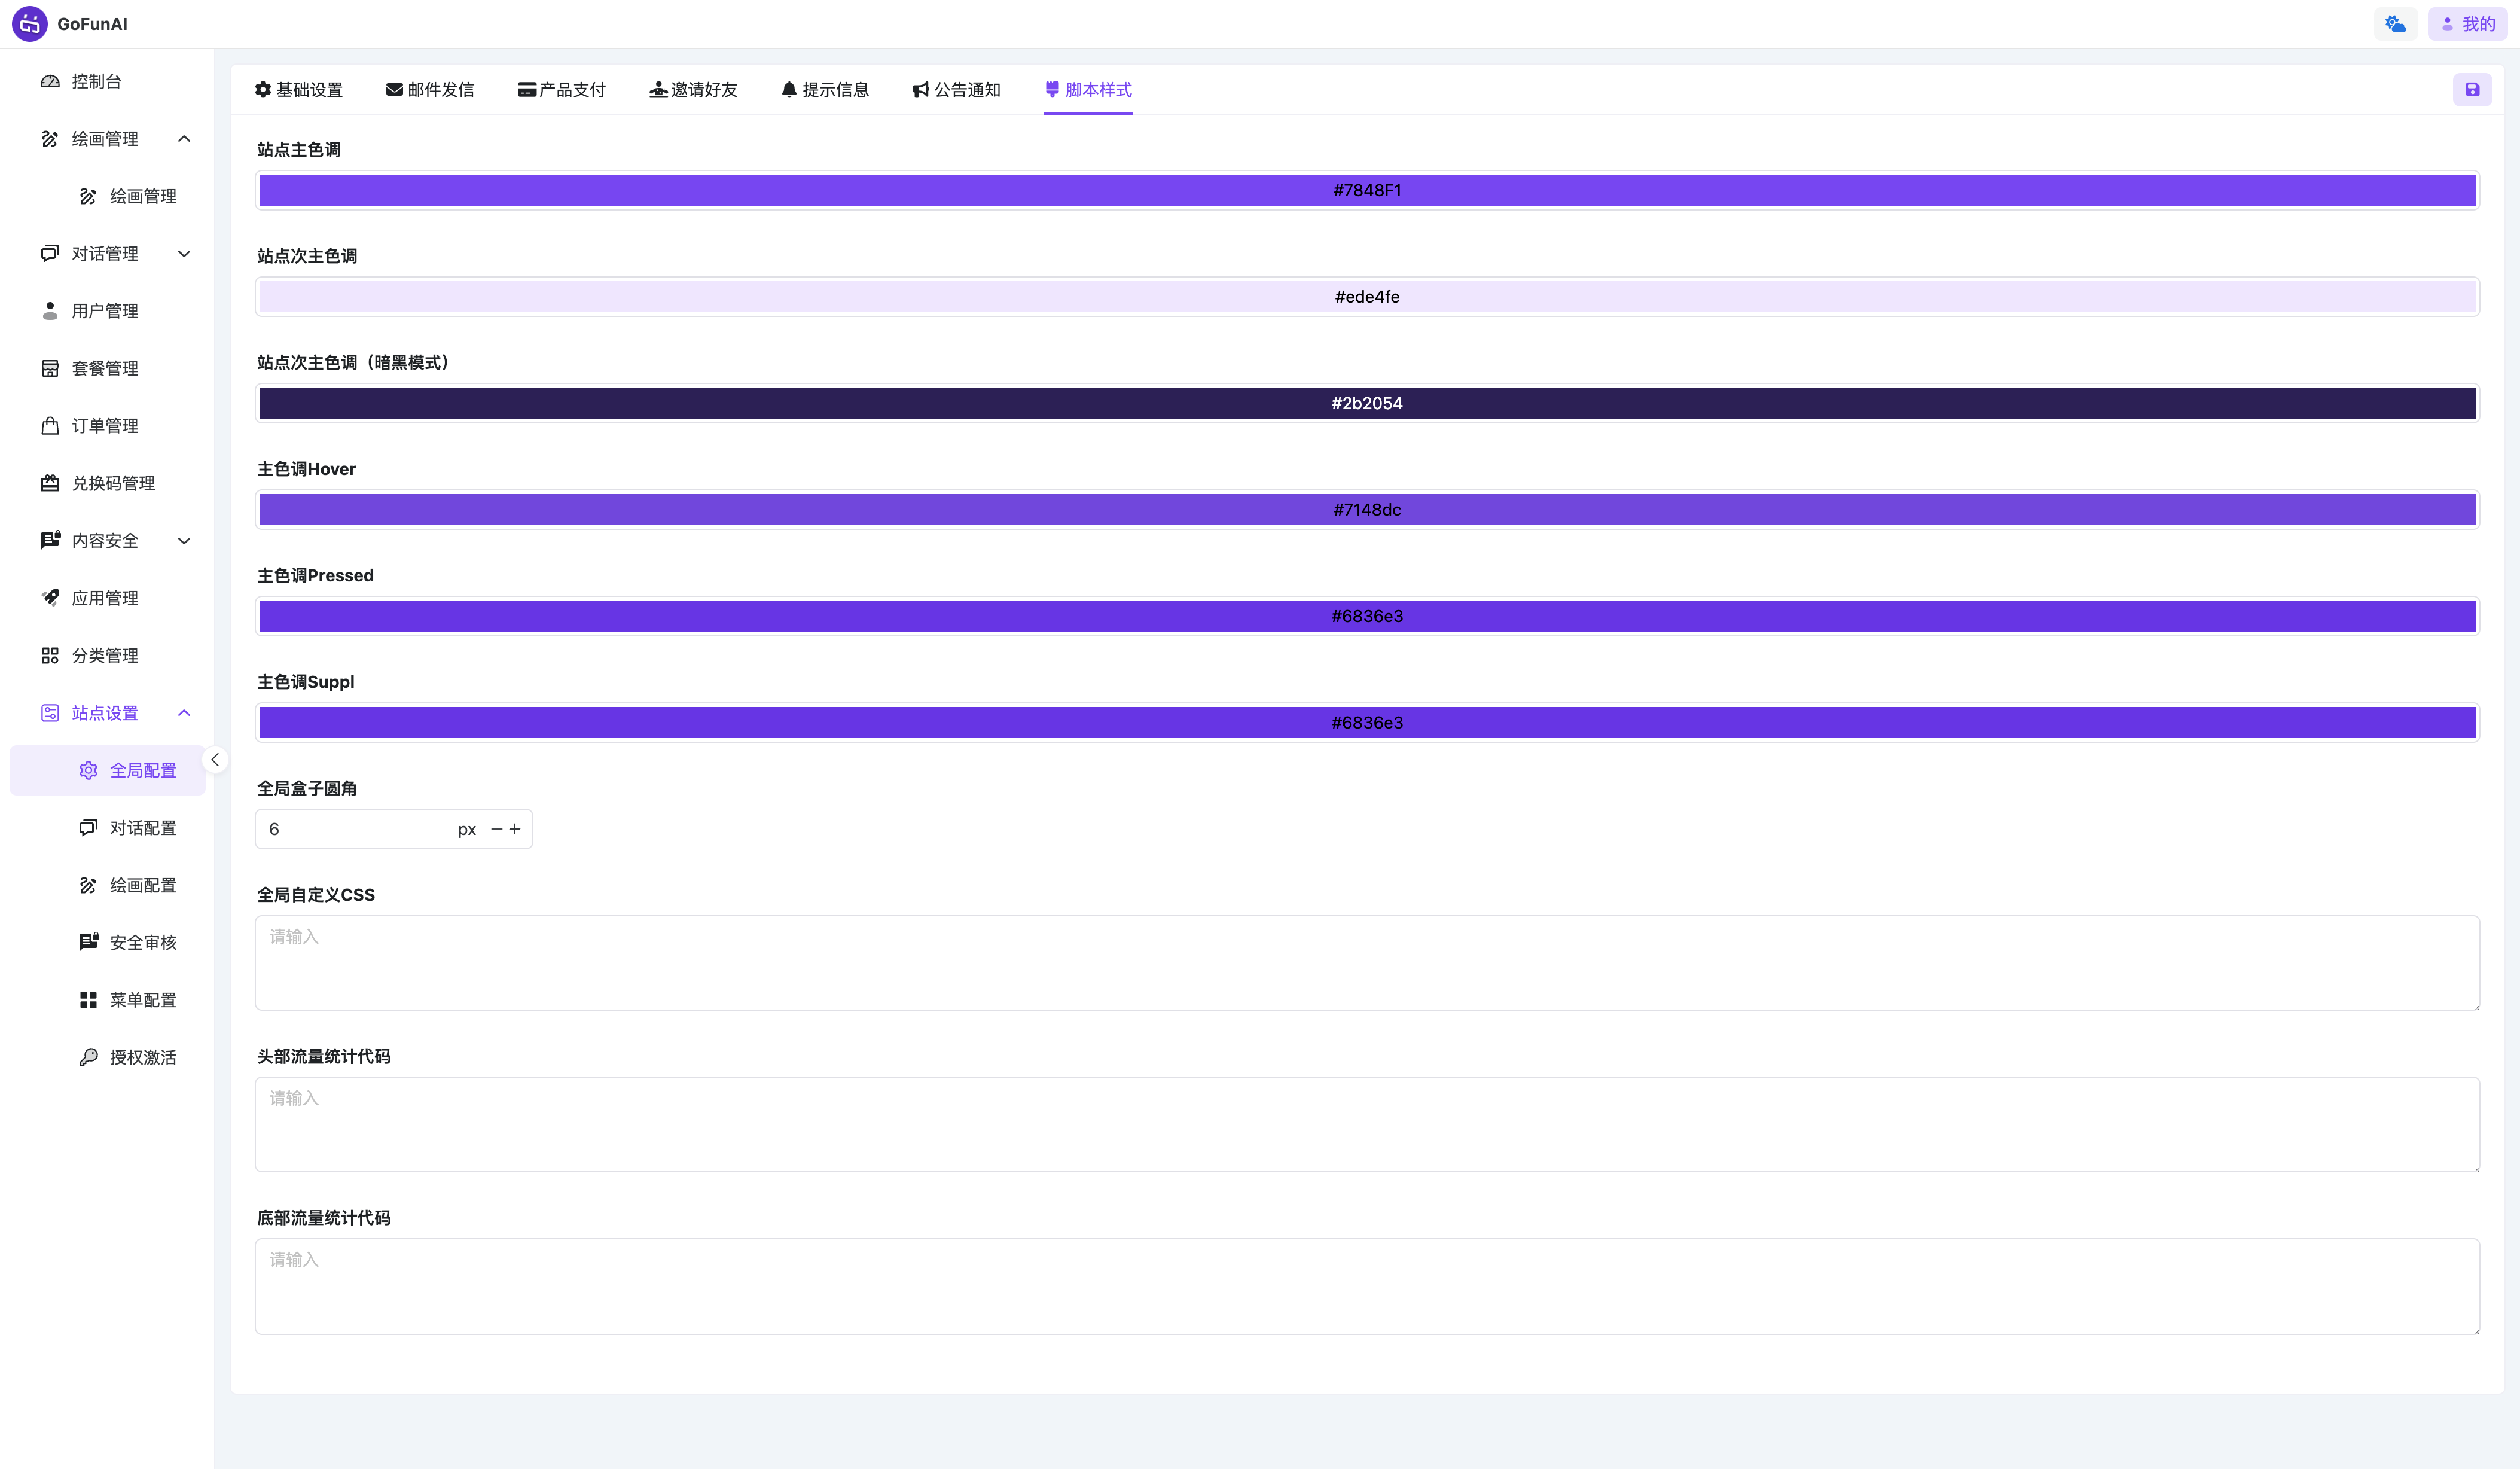Viewport: 2520px width, 1469px height.
Task: Open the 站点主色调 #7848F1 color picker
Action: 1366,190
